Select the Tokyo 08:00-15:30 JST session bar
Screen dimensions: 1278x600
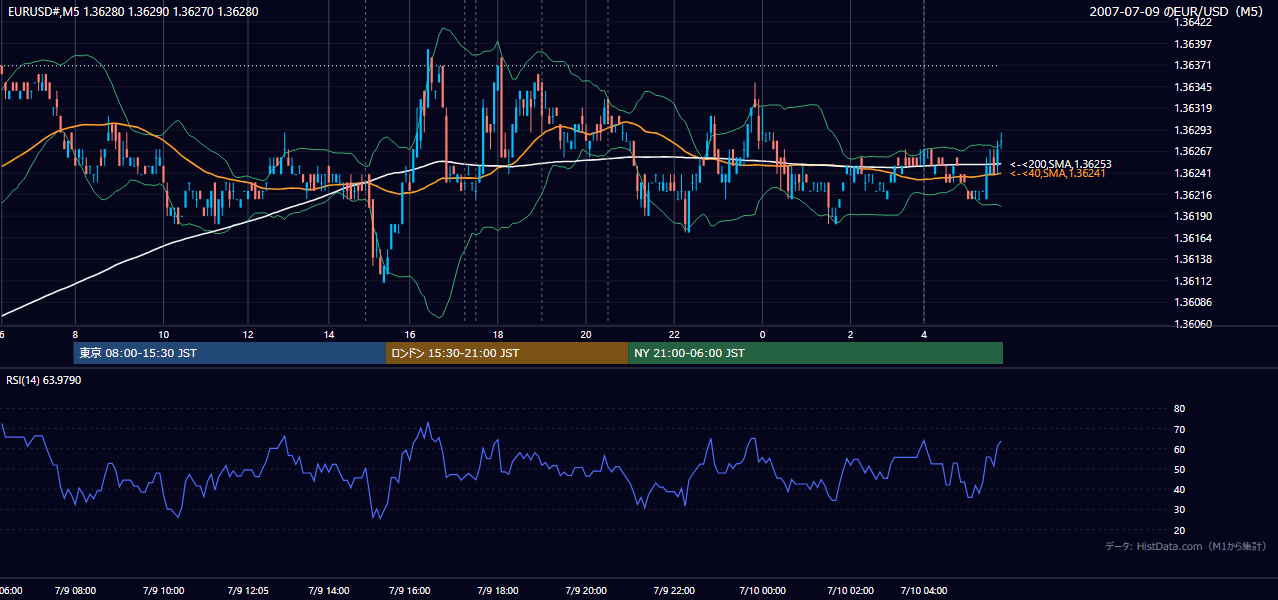click(229, 353)
